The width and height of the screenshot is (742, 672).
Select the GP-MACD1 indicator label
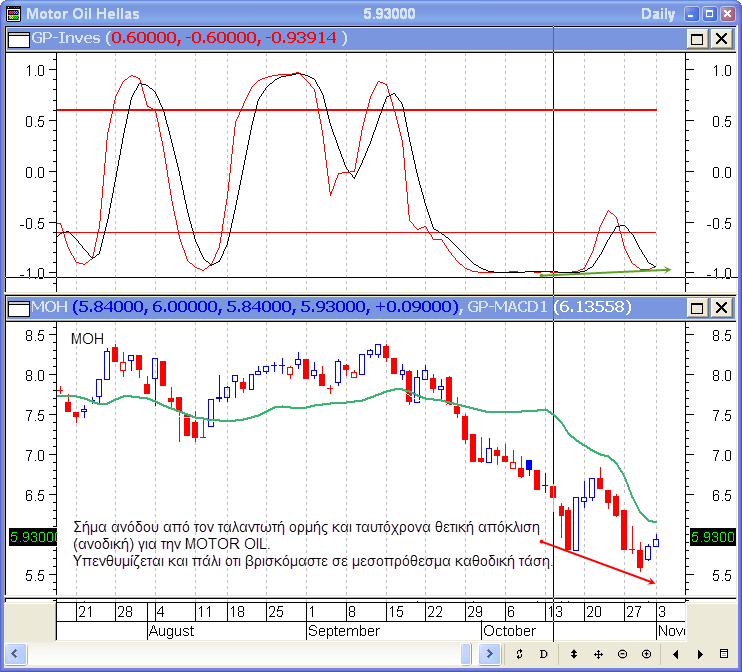click(x=508, y=306)
